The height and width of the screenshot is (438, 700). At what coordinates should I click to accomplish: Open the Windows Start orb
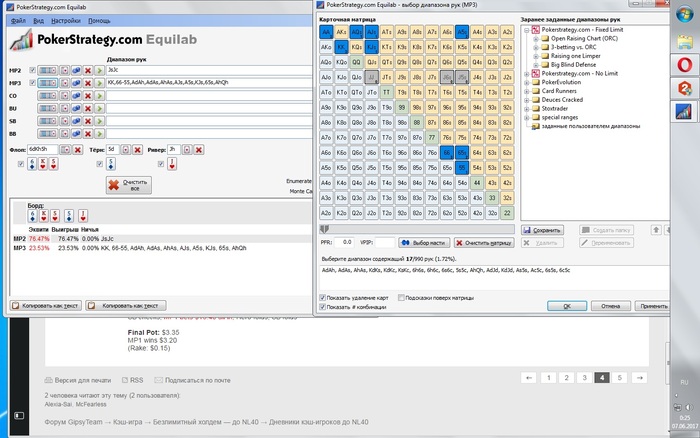(685, 14)
